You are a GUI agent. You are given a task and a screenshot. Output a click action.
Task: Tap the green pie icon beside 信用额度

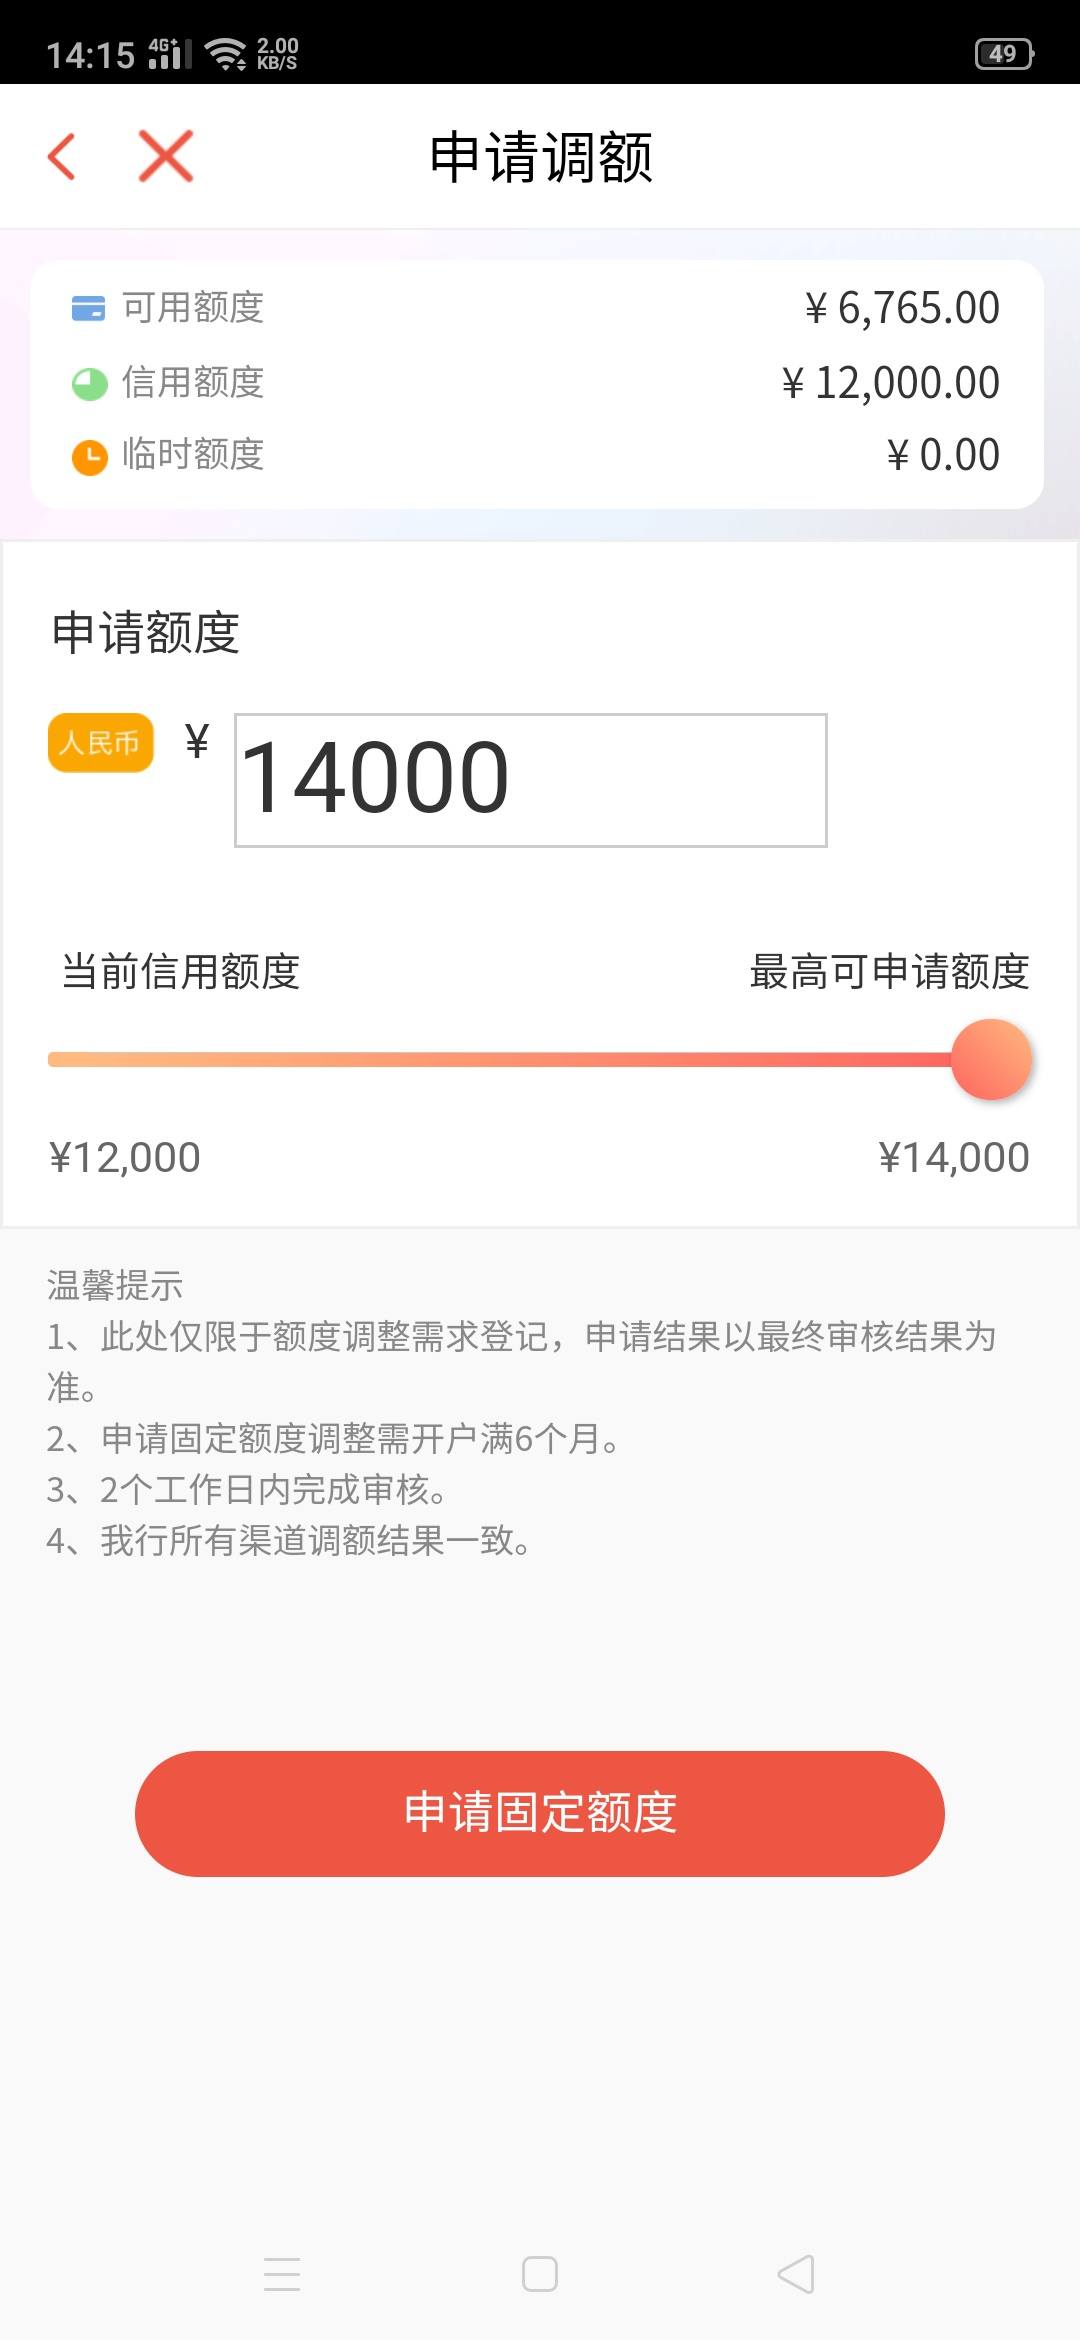89,383
